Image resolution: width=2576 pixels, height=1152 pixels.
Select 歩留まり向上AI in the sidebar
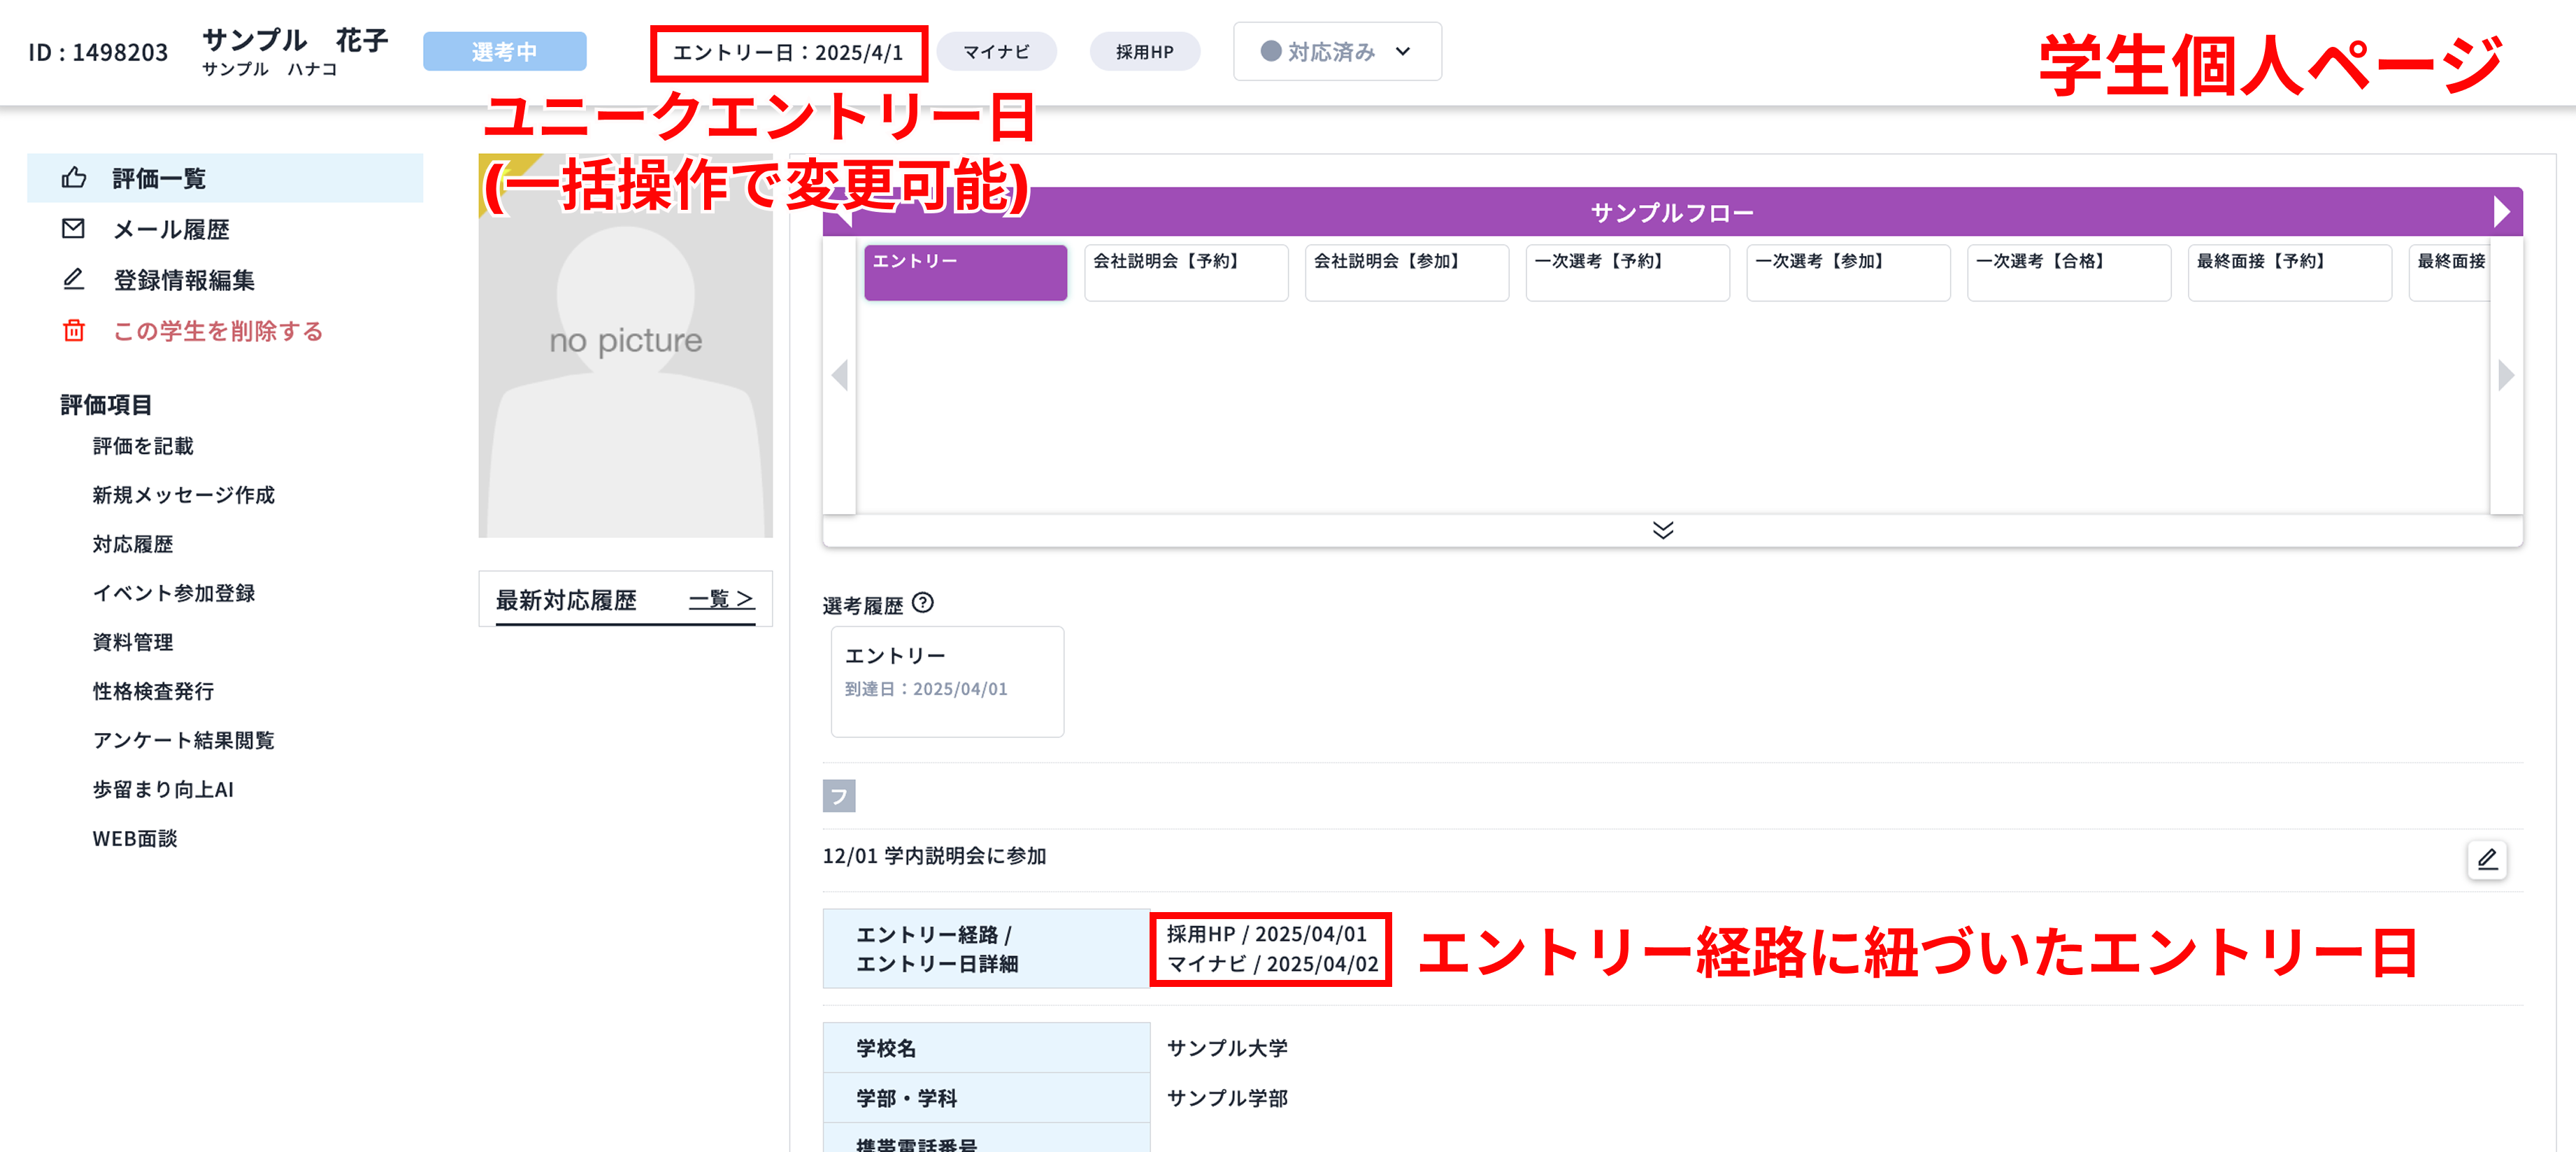point(162,789)
